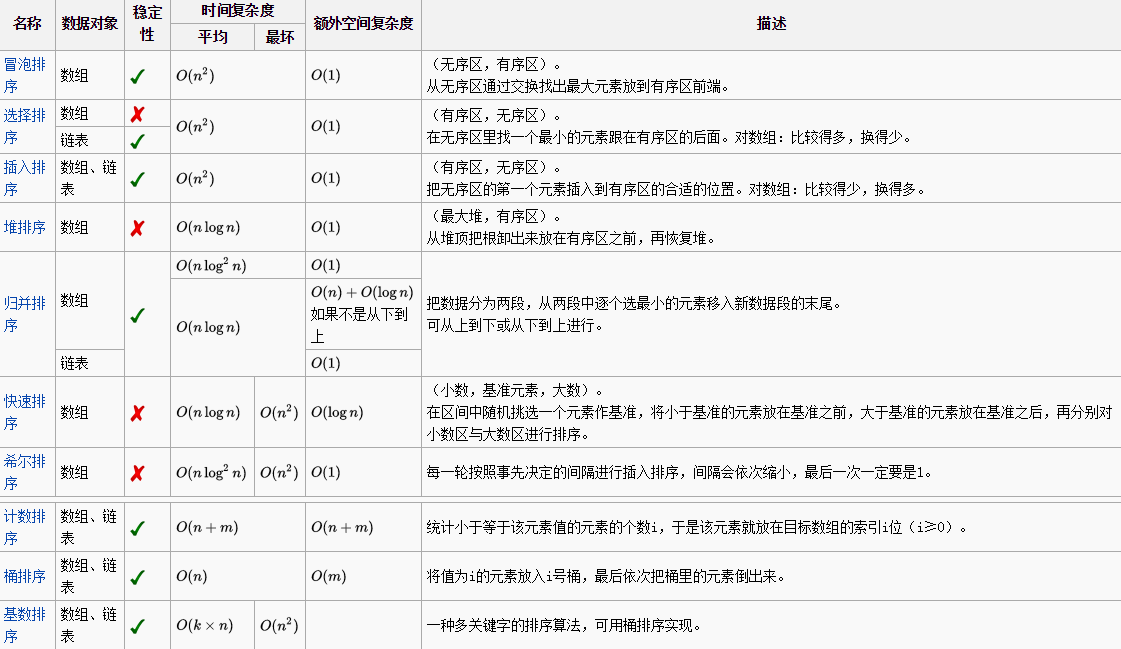Click worst-case O(n²) in 希尔排序 row
Screen dimensions: 1121x649
point(279,472)
